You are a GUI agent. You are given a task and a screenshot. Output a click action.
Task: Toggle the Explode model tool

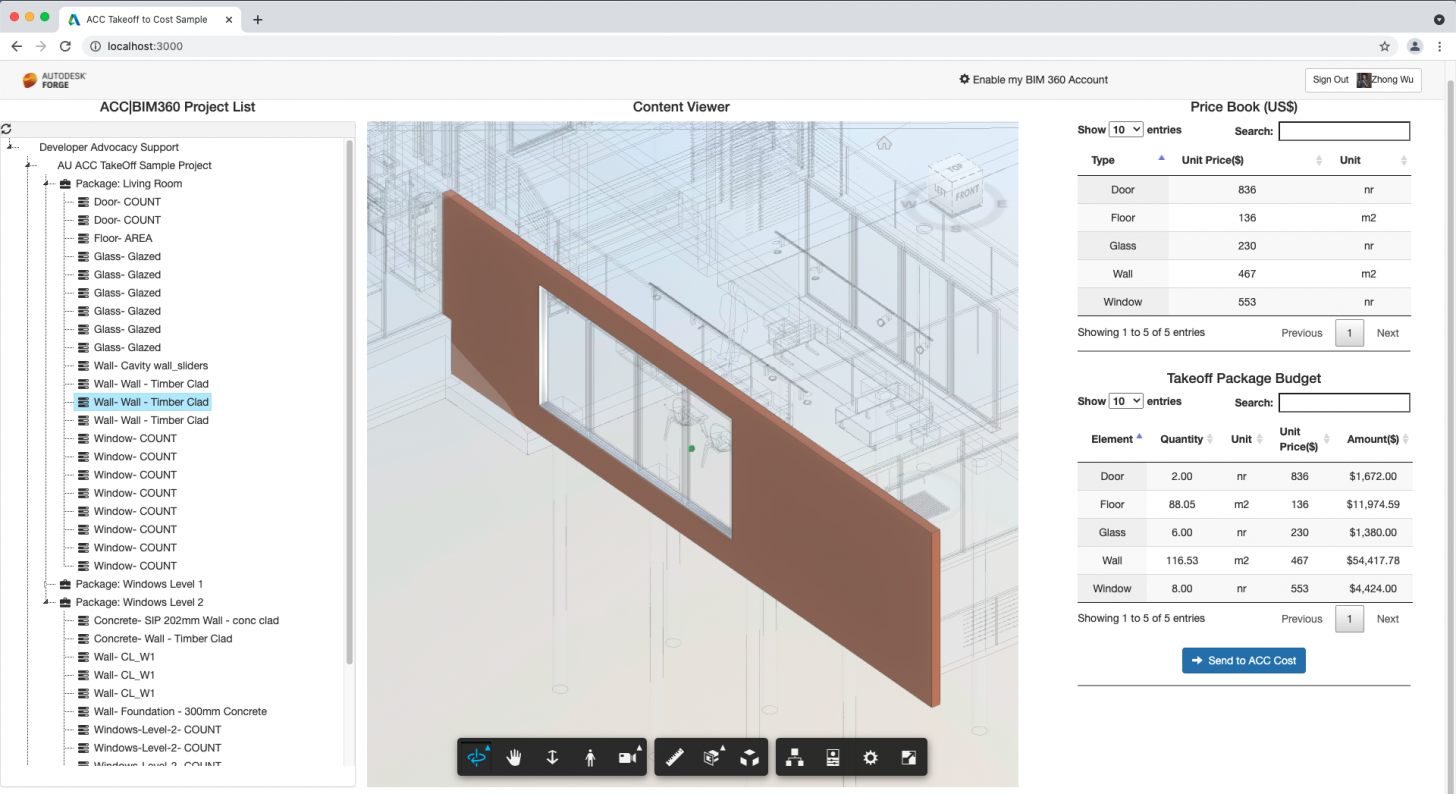pos(749,758)
